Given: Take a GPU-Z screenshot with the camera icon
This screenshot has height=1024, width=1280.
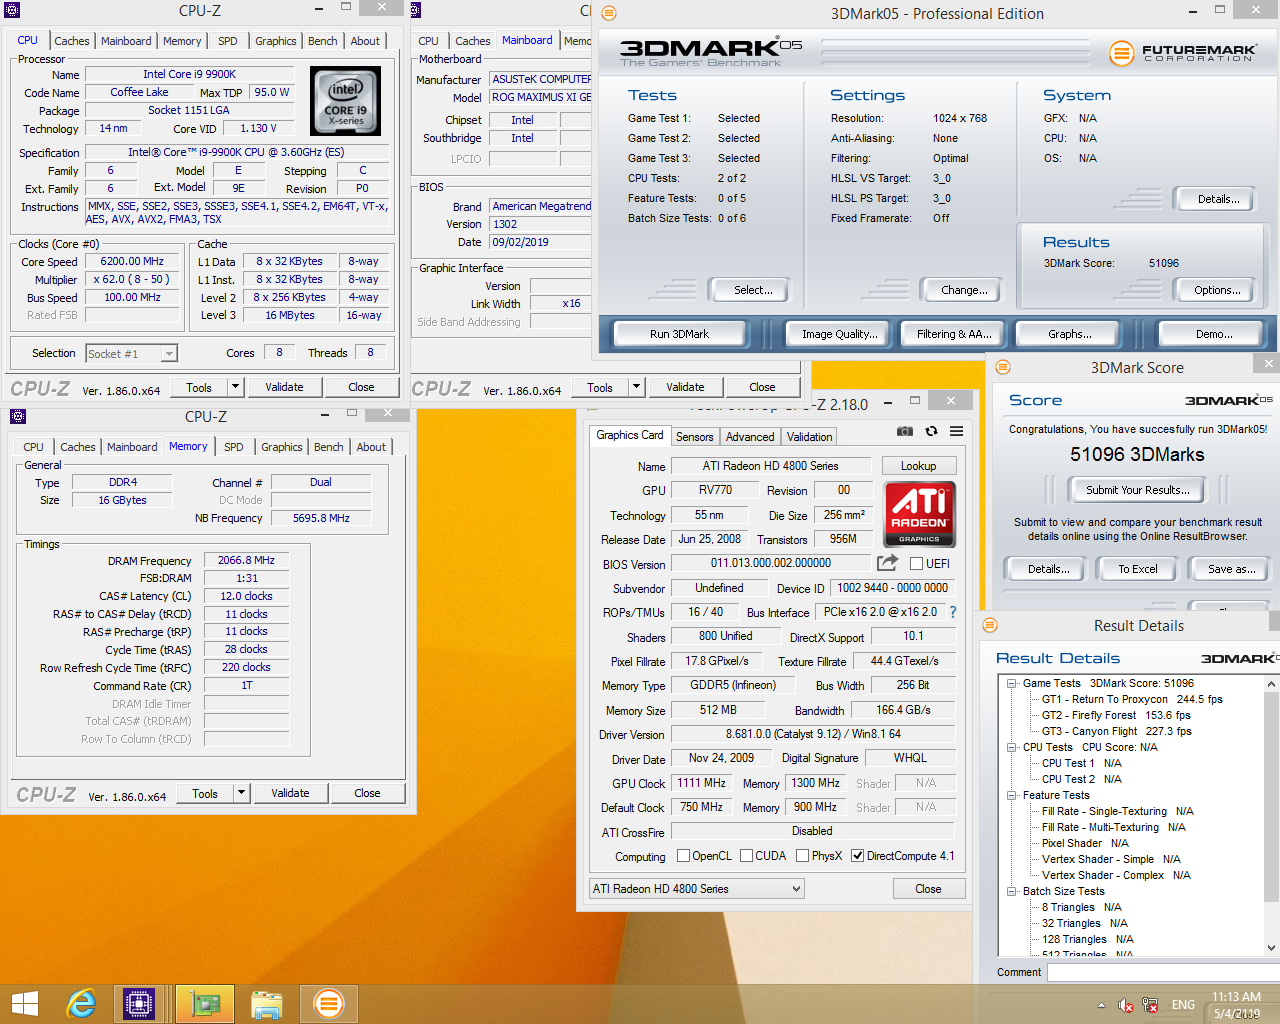Looking at the screenshot, I should (x=904, y=431).
